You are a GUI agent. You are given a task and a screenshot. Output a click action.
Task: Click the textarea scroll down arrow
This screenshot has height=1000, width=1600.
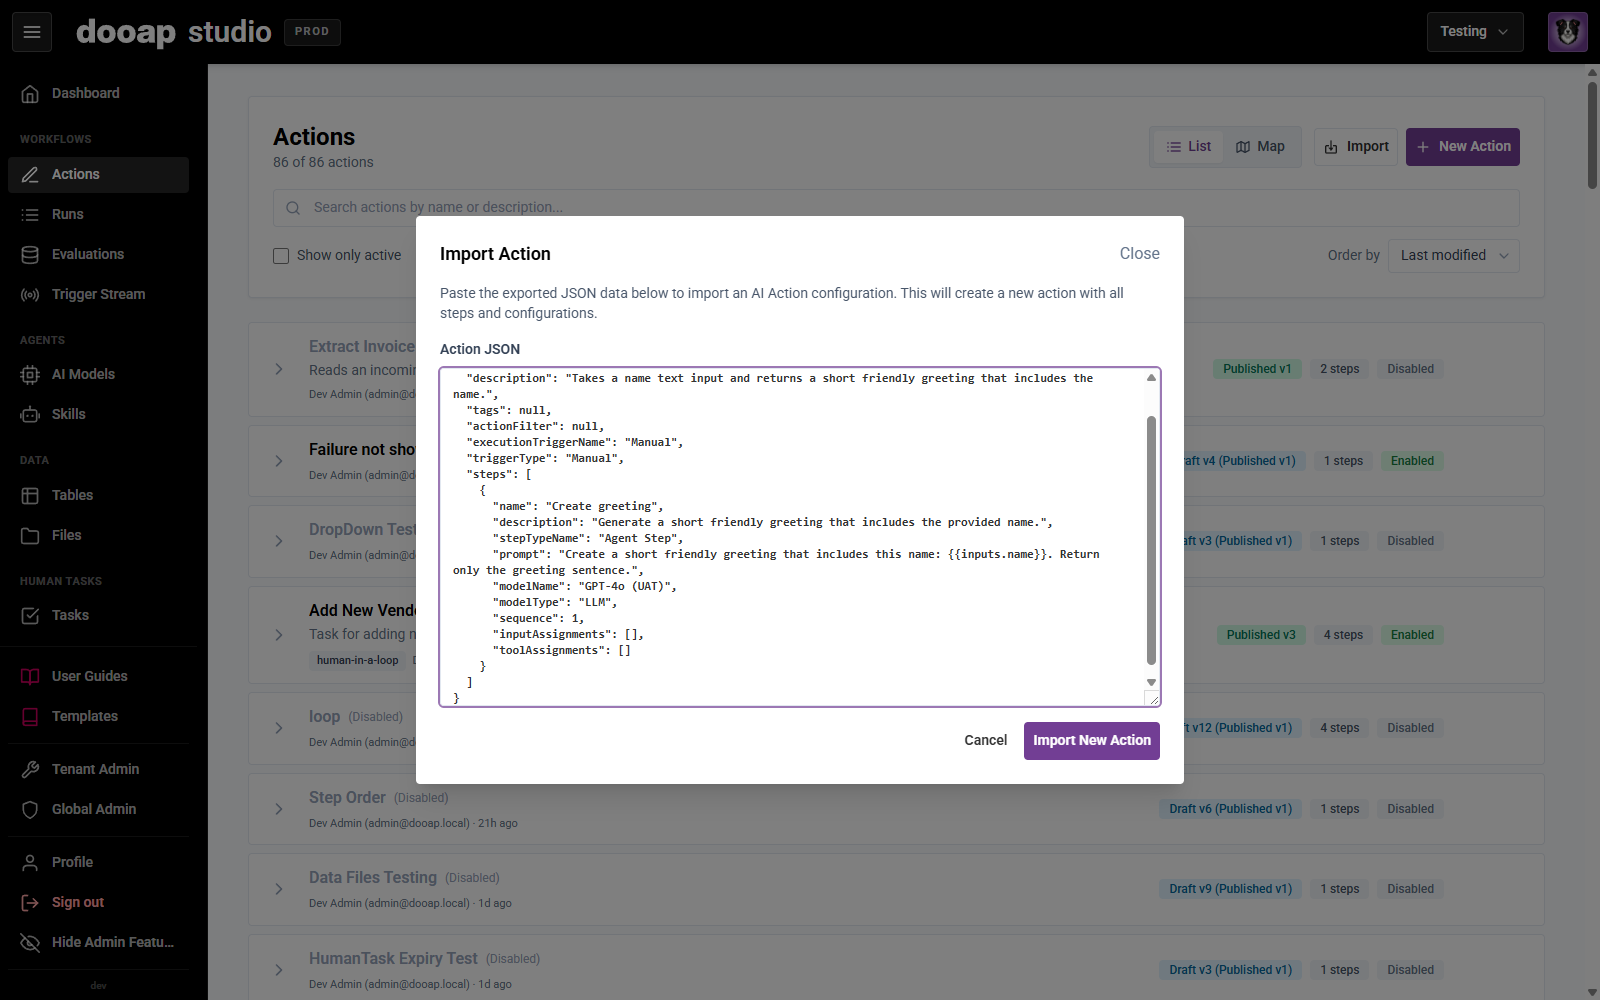coord(1151,682)
